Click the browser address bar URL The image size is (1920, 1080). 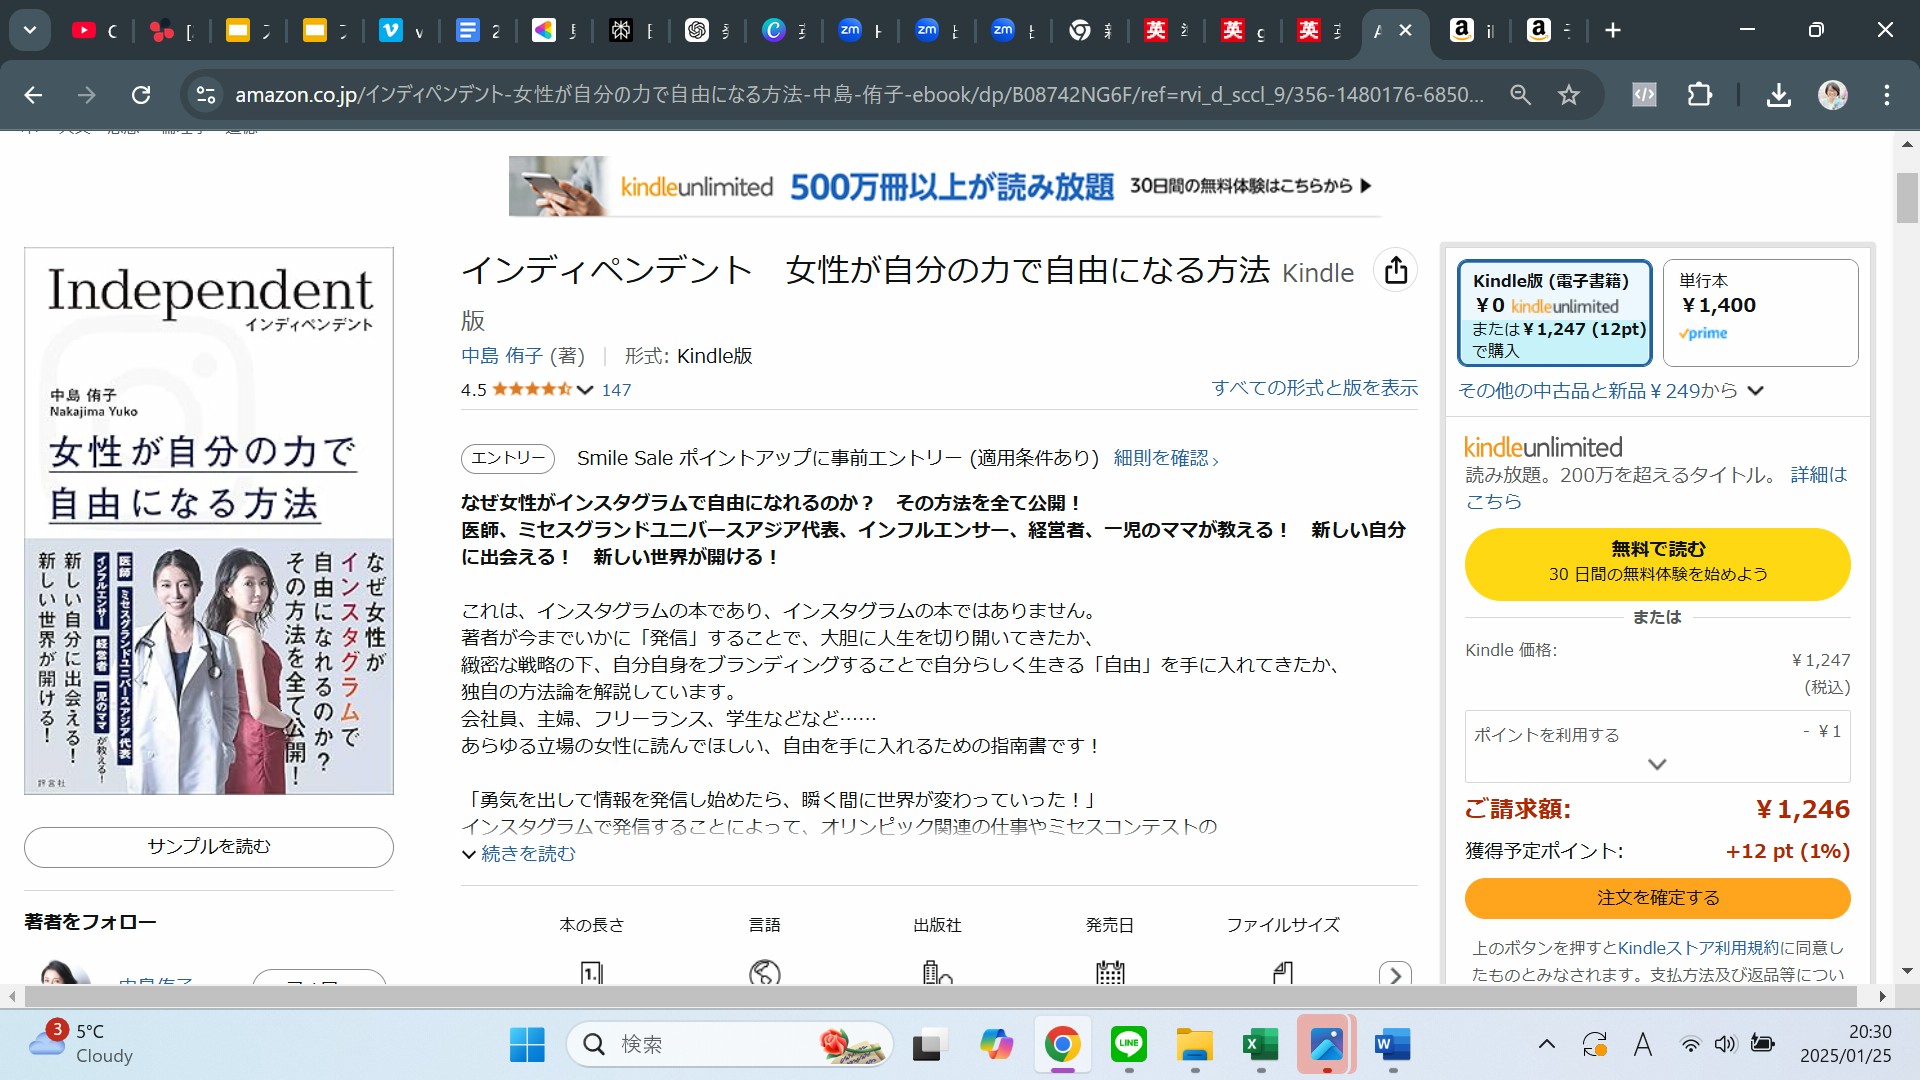coord(859,95)
